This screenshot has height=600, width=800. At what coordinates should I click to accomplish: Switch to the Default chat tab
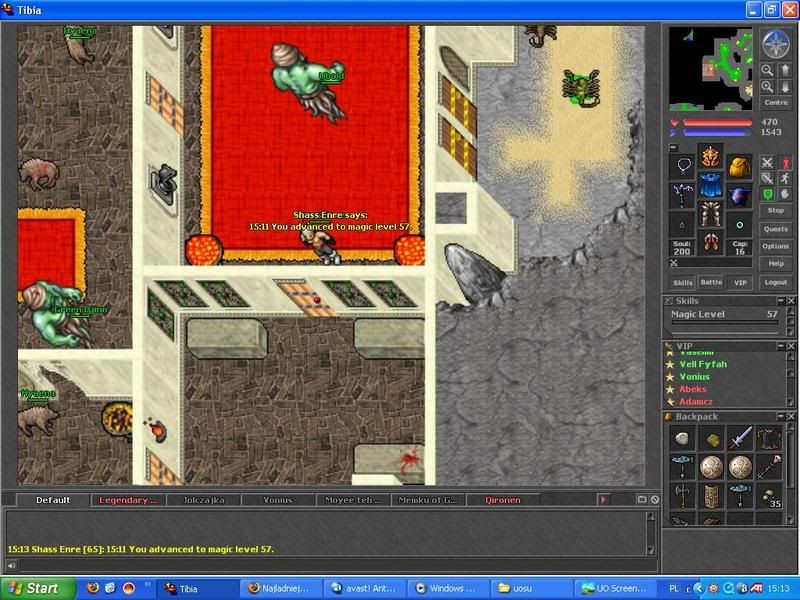click(53, 500)
